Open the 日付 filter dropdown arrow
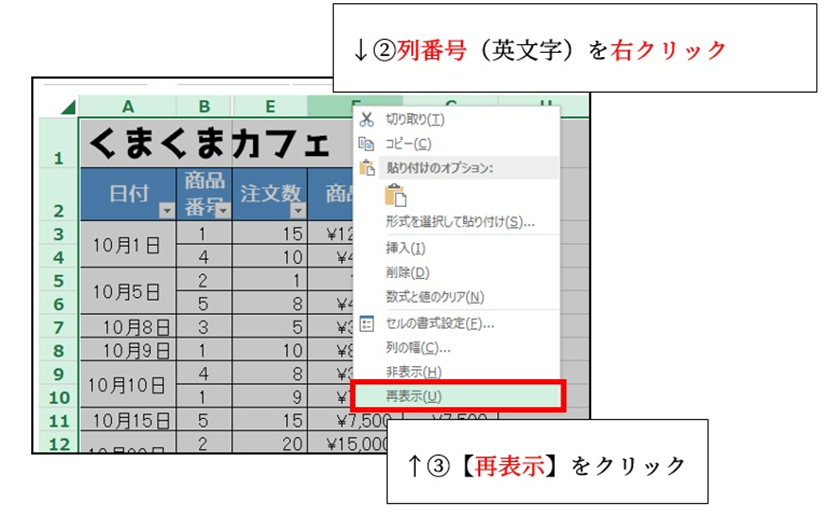Viewport: 827px width, 517px height. (166, 210)
